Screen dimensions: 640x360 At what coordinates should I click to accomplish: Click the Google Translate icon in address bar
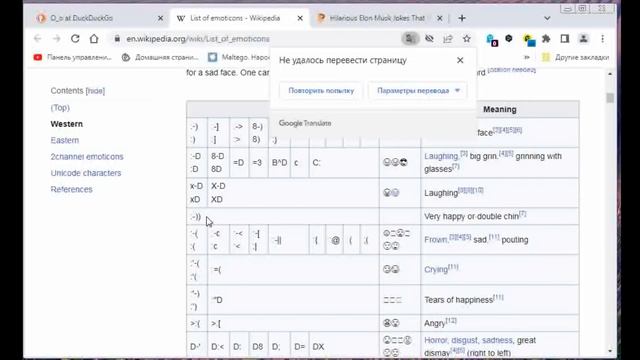pos(410,39)
